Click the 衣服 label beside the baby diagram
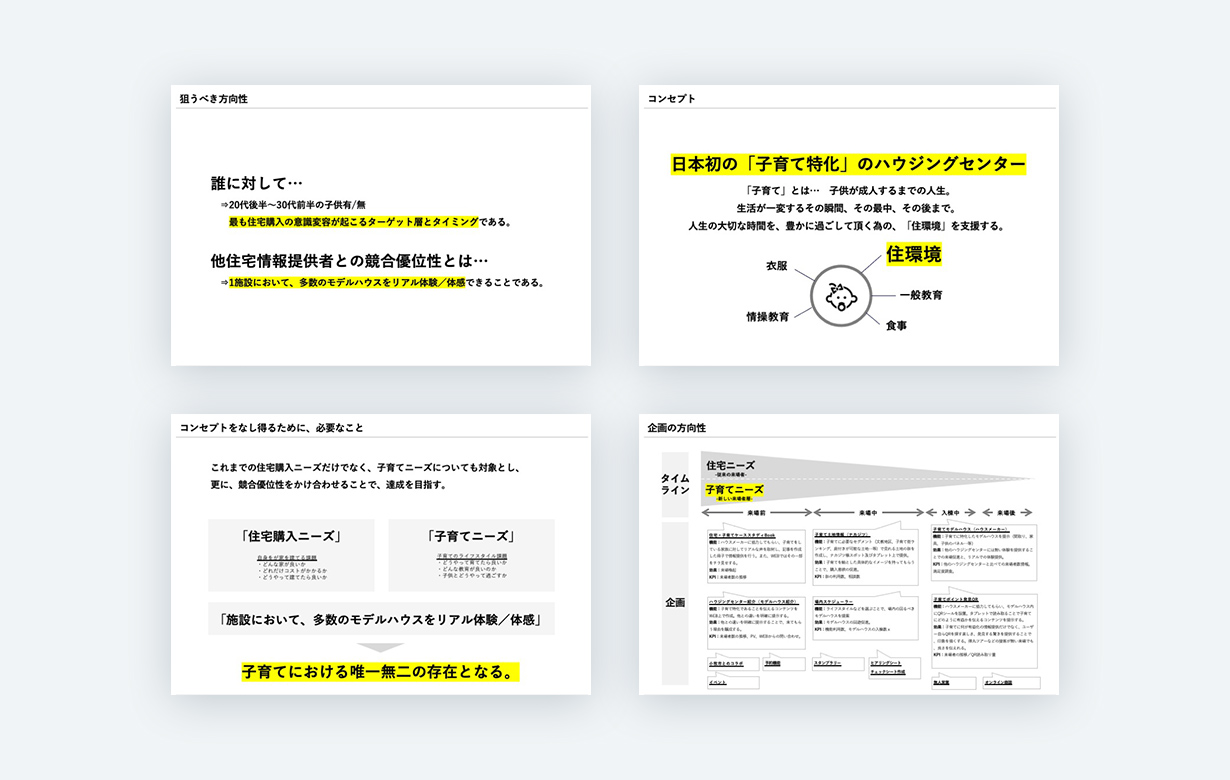Image resolution: width=1230 pixels, height=780 pixels. pos(777,266)
